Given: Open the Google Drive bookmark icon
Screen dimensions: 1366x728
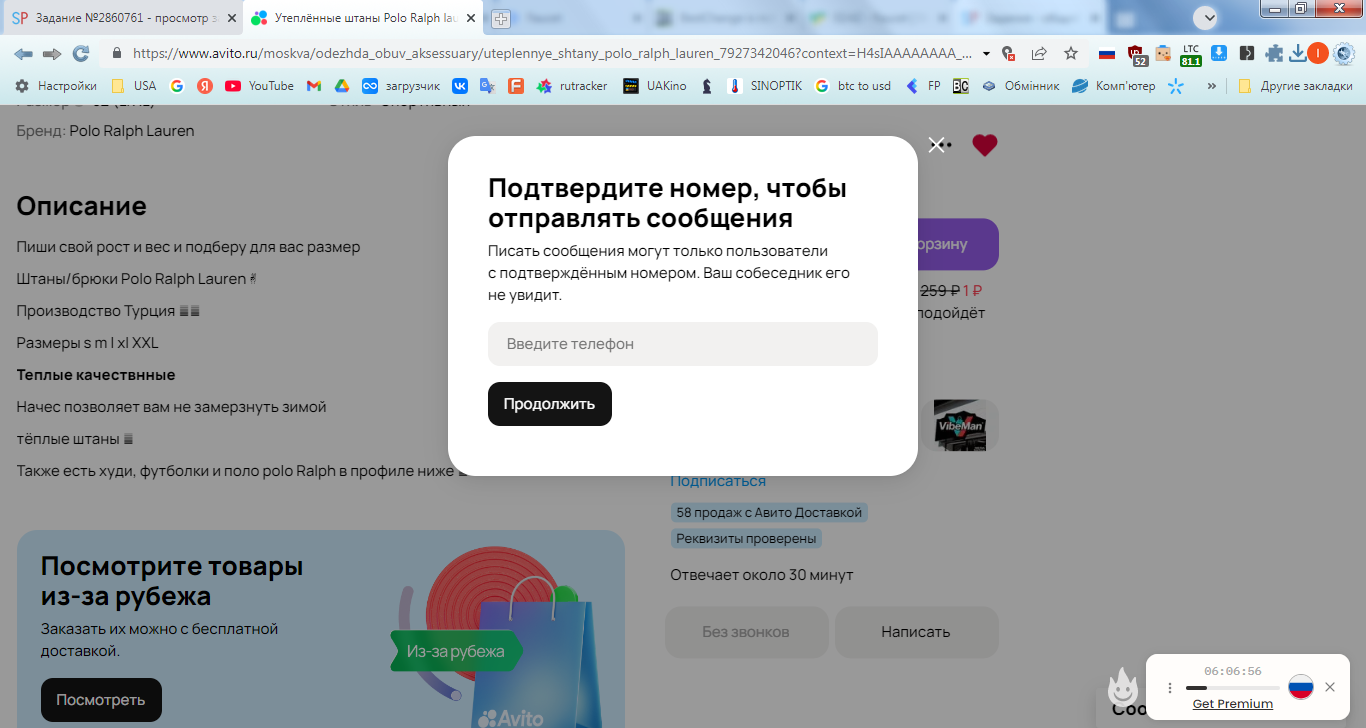Looking at the screenshot, I should coord(342,86).
